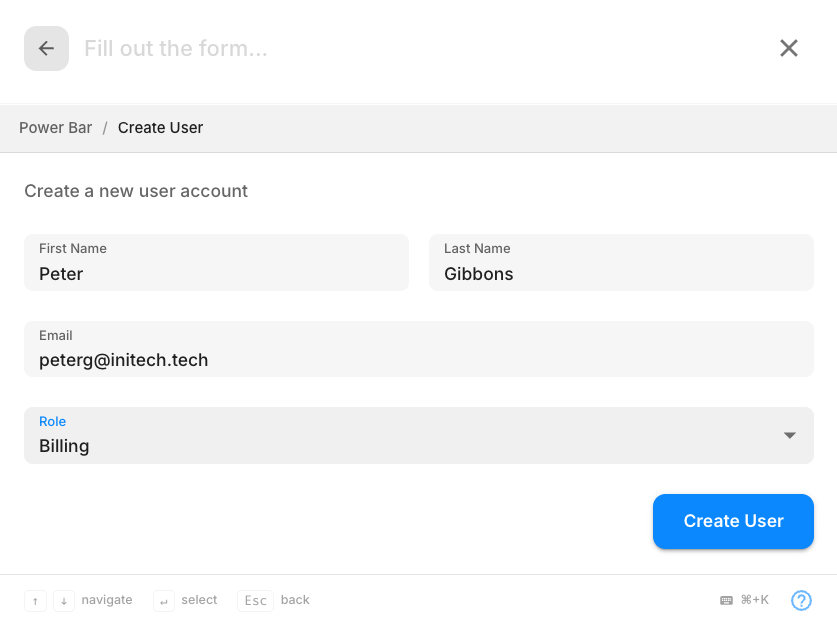837x620 pixels.
Task: Click the ⌘+K shortcut label
Action: pos(755,600)
